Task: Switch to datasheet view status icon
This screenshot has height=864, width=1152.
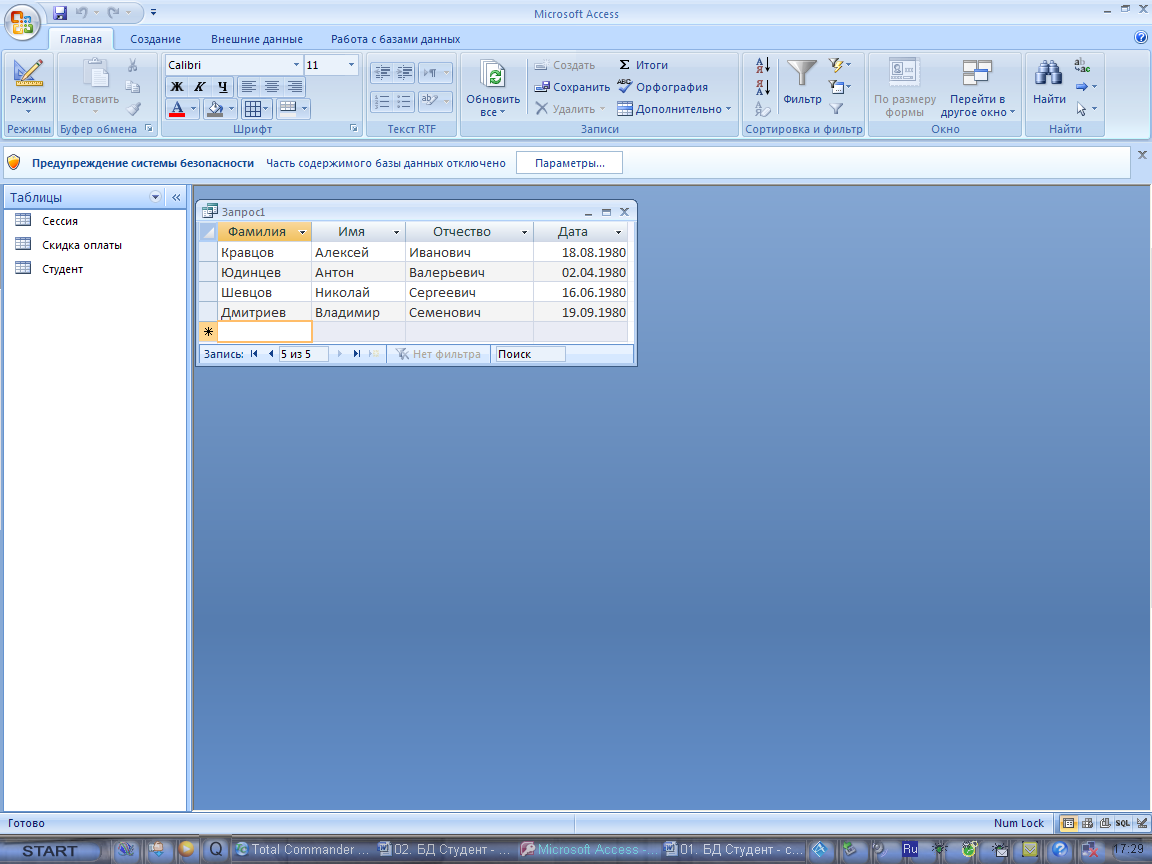Action: 1069,824
